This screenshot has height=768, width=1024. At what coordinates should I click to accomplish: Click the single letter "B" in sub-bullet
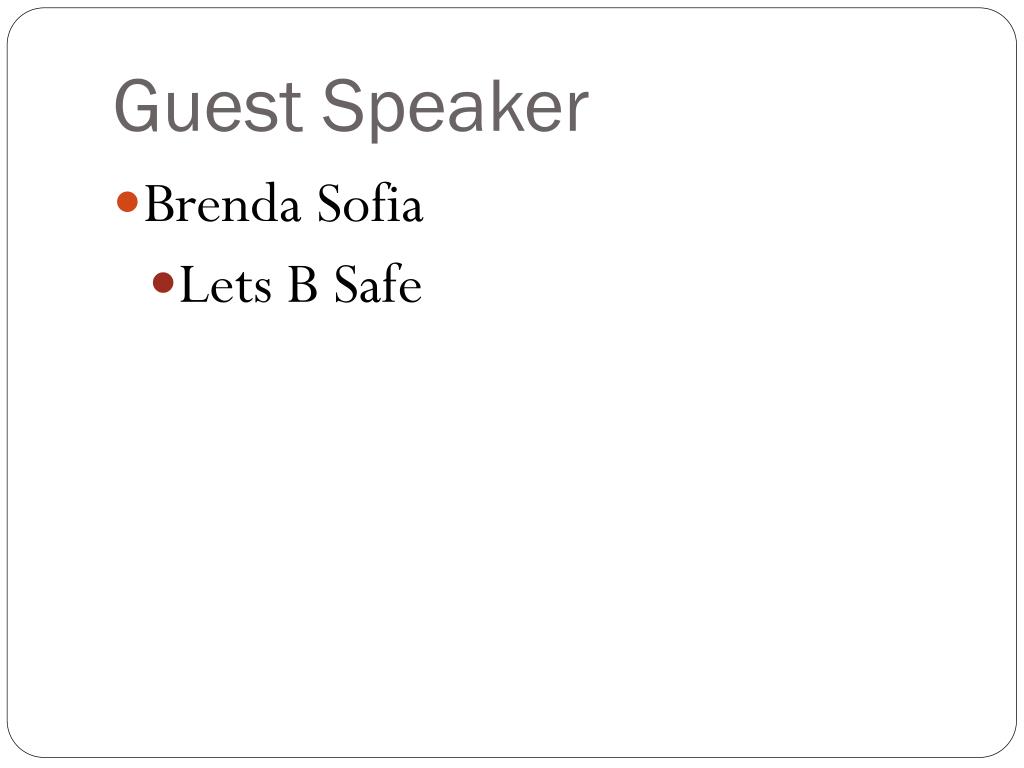pos(302,285)
